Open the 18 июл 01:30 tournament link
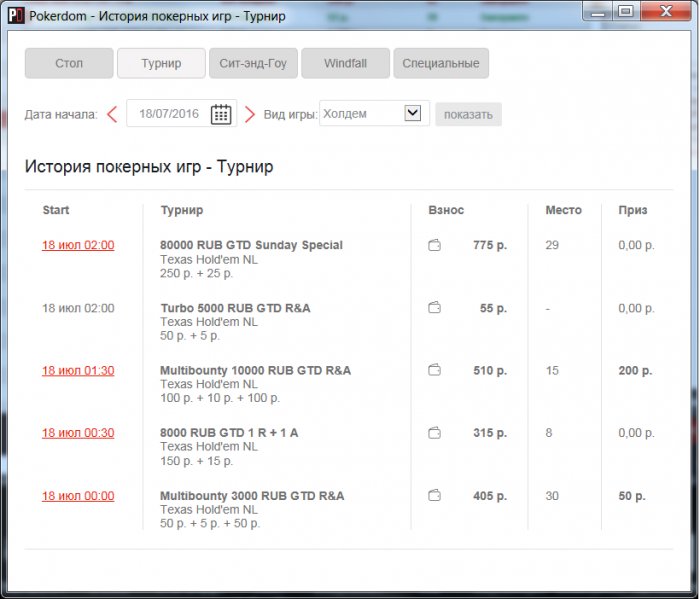The height and width of the screenshot is (599, 700). 78,371
